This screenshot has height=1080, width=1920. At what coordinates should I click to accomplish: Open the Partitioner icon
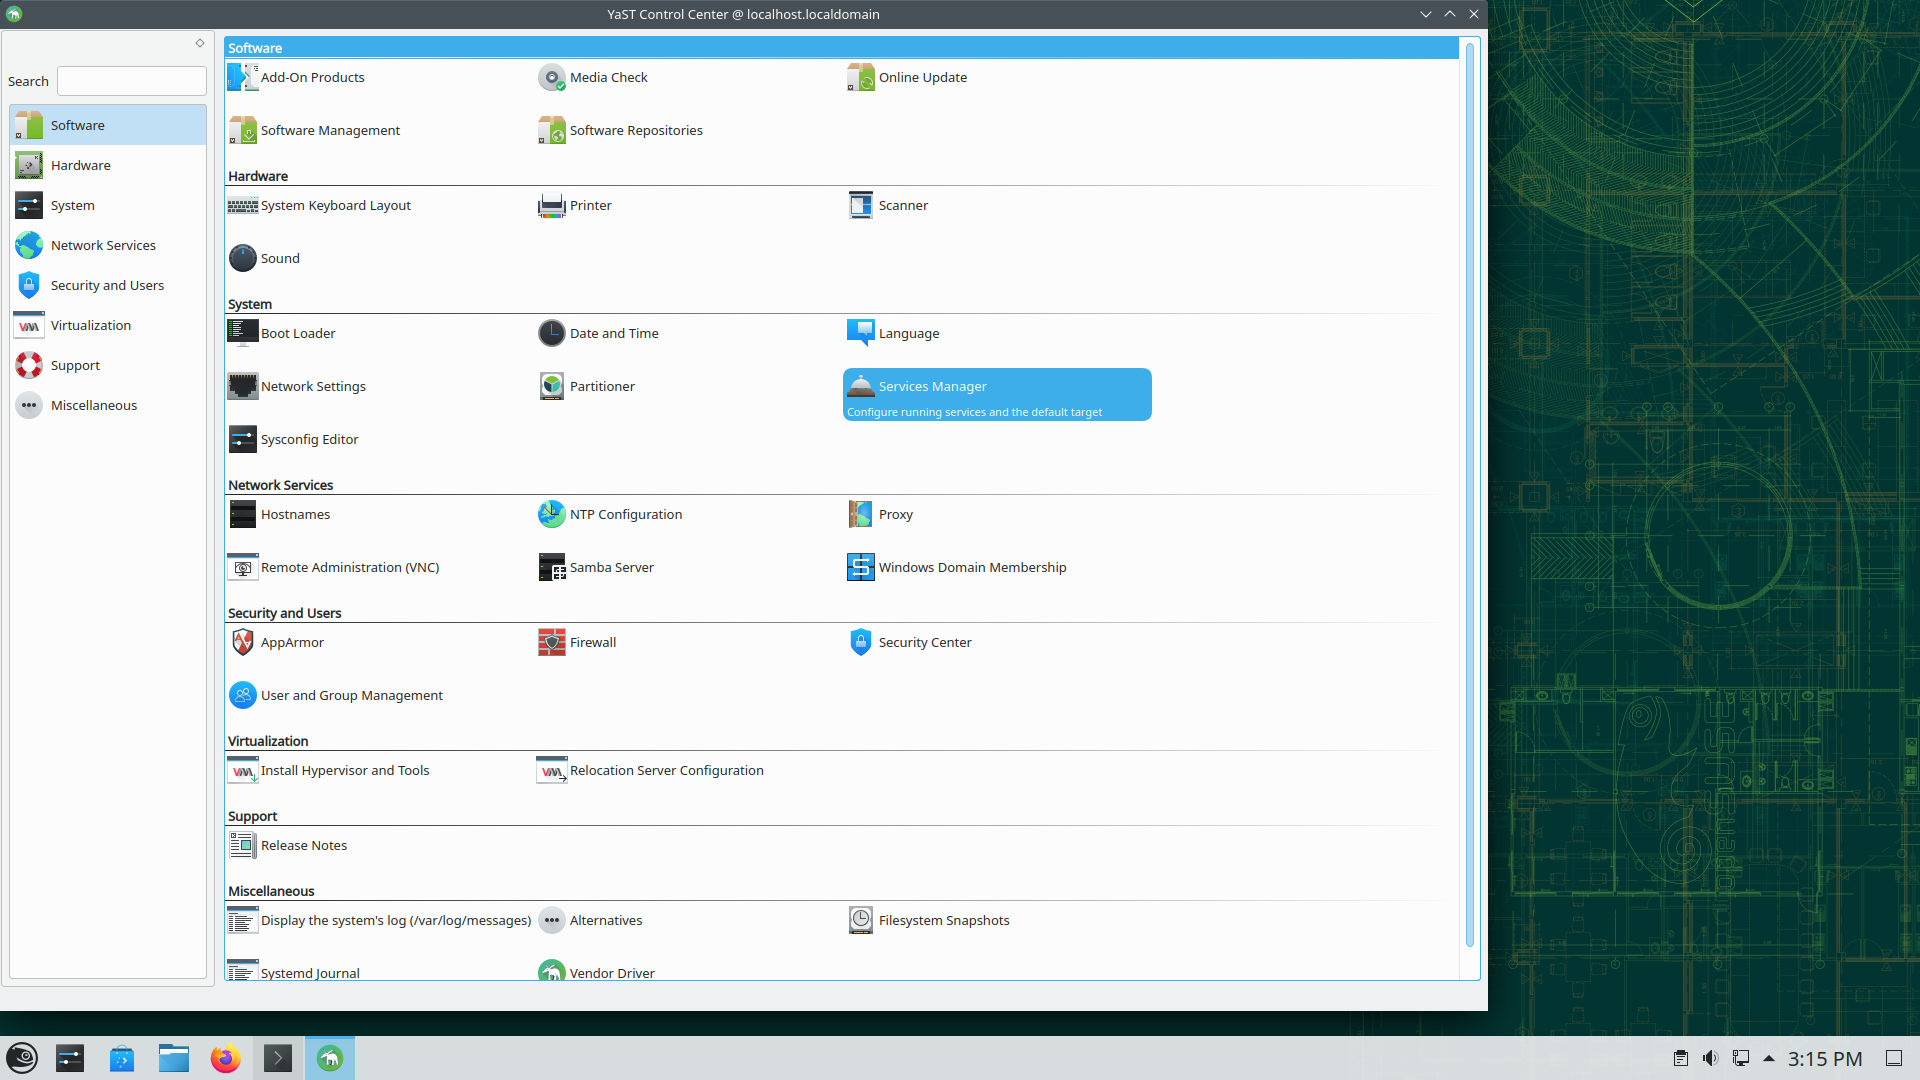point(552,386)
